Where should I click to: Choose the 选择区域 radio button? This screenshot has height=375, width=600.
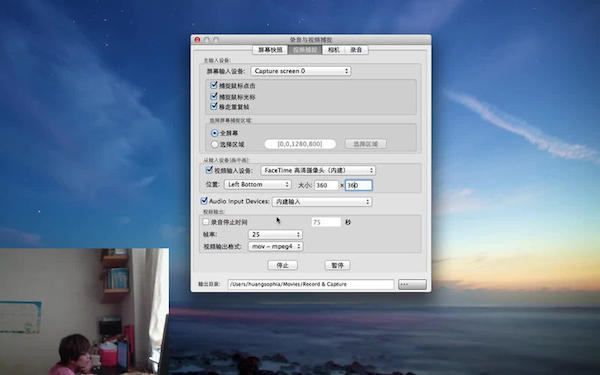tap(215, 144)
